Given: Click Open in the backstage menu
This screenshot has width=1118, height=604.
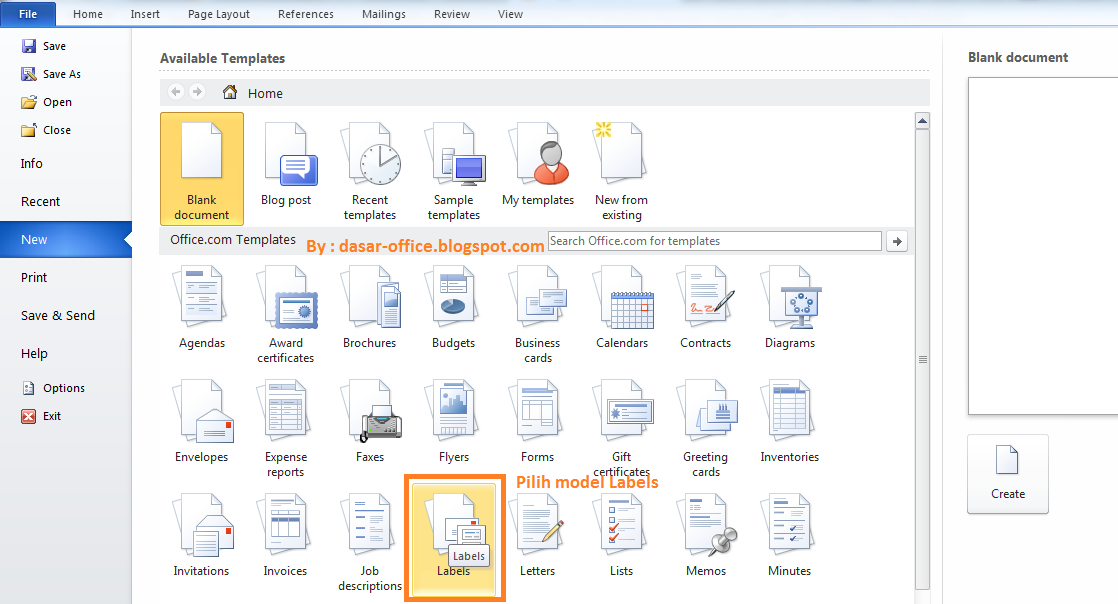Looking at the screenshot, I should pyautogui.click(x=47, y=102).
